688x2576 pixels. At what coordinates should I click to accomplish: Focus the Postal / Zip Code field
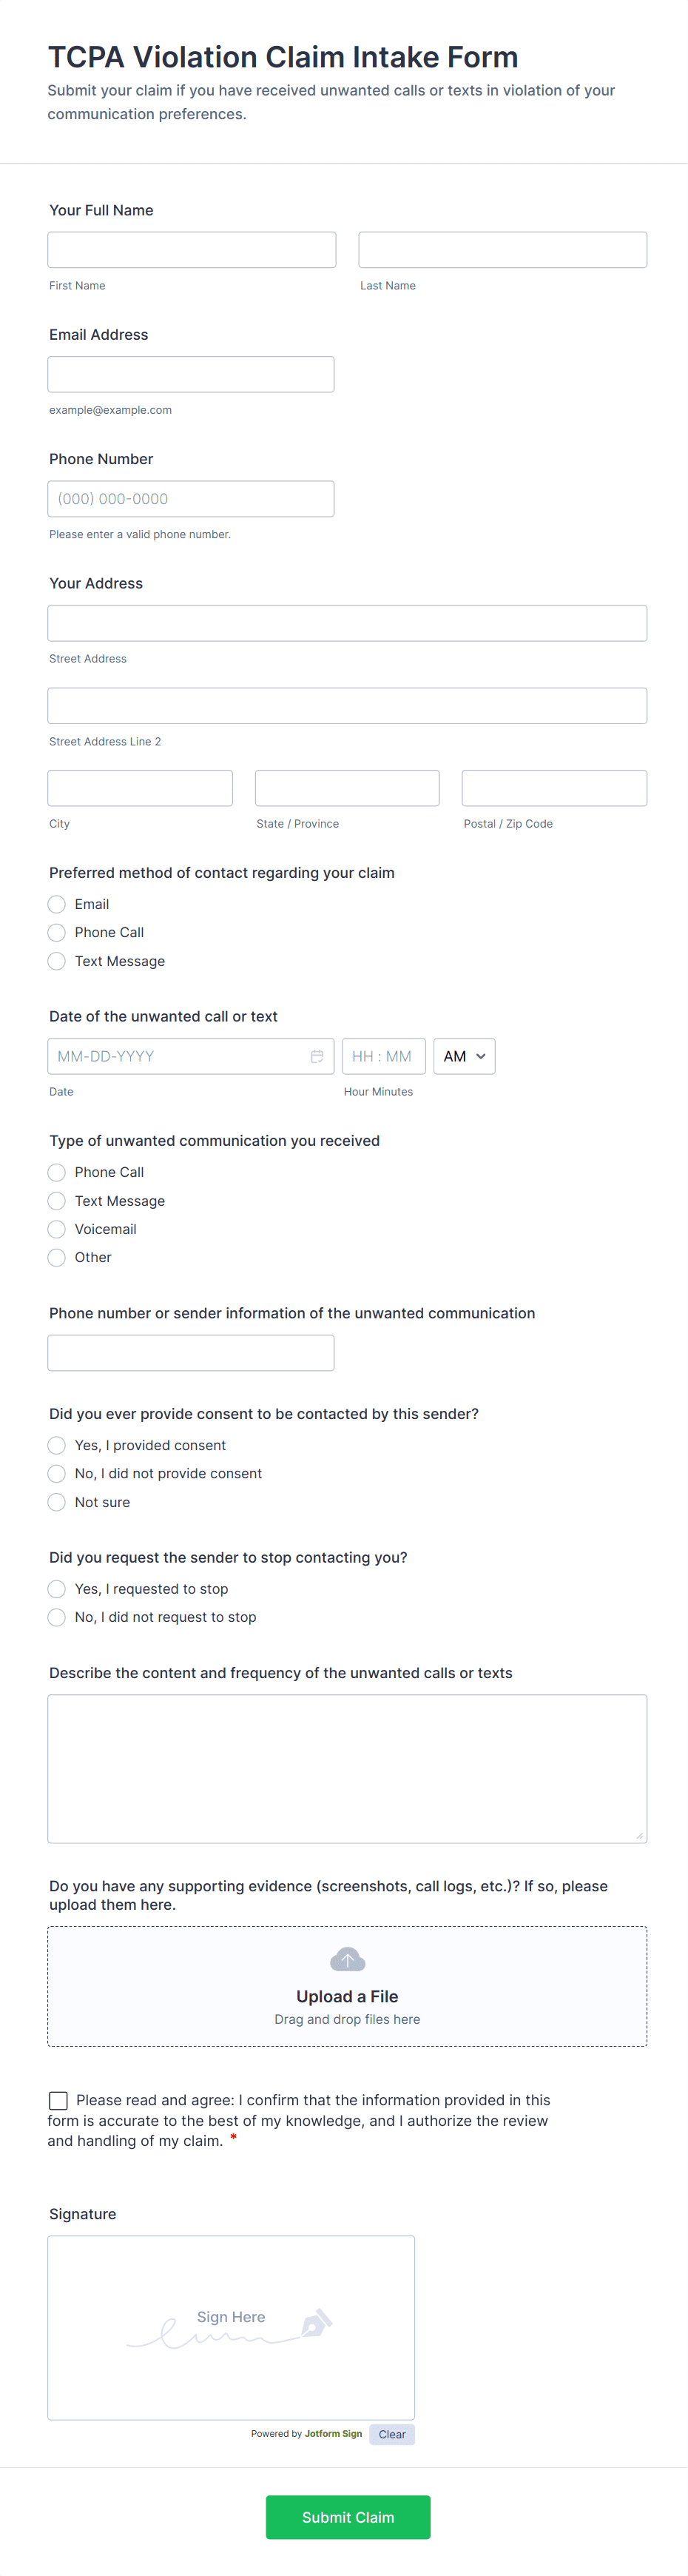pos(554,788)
